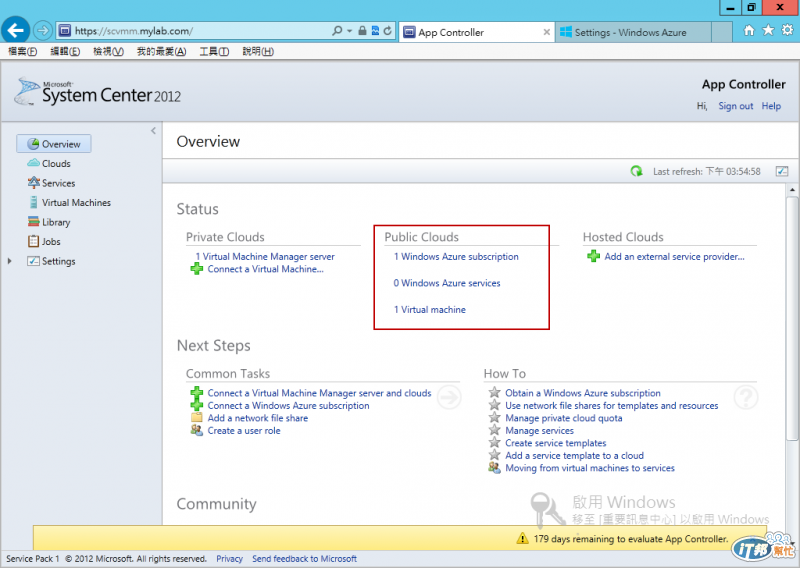Click the browser forward arrow
The height and width of the screenshot is (568, 800).
click(x=43, y=31)
